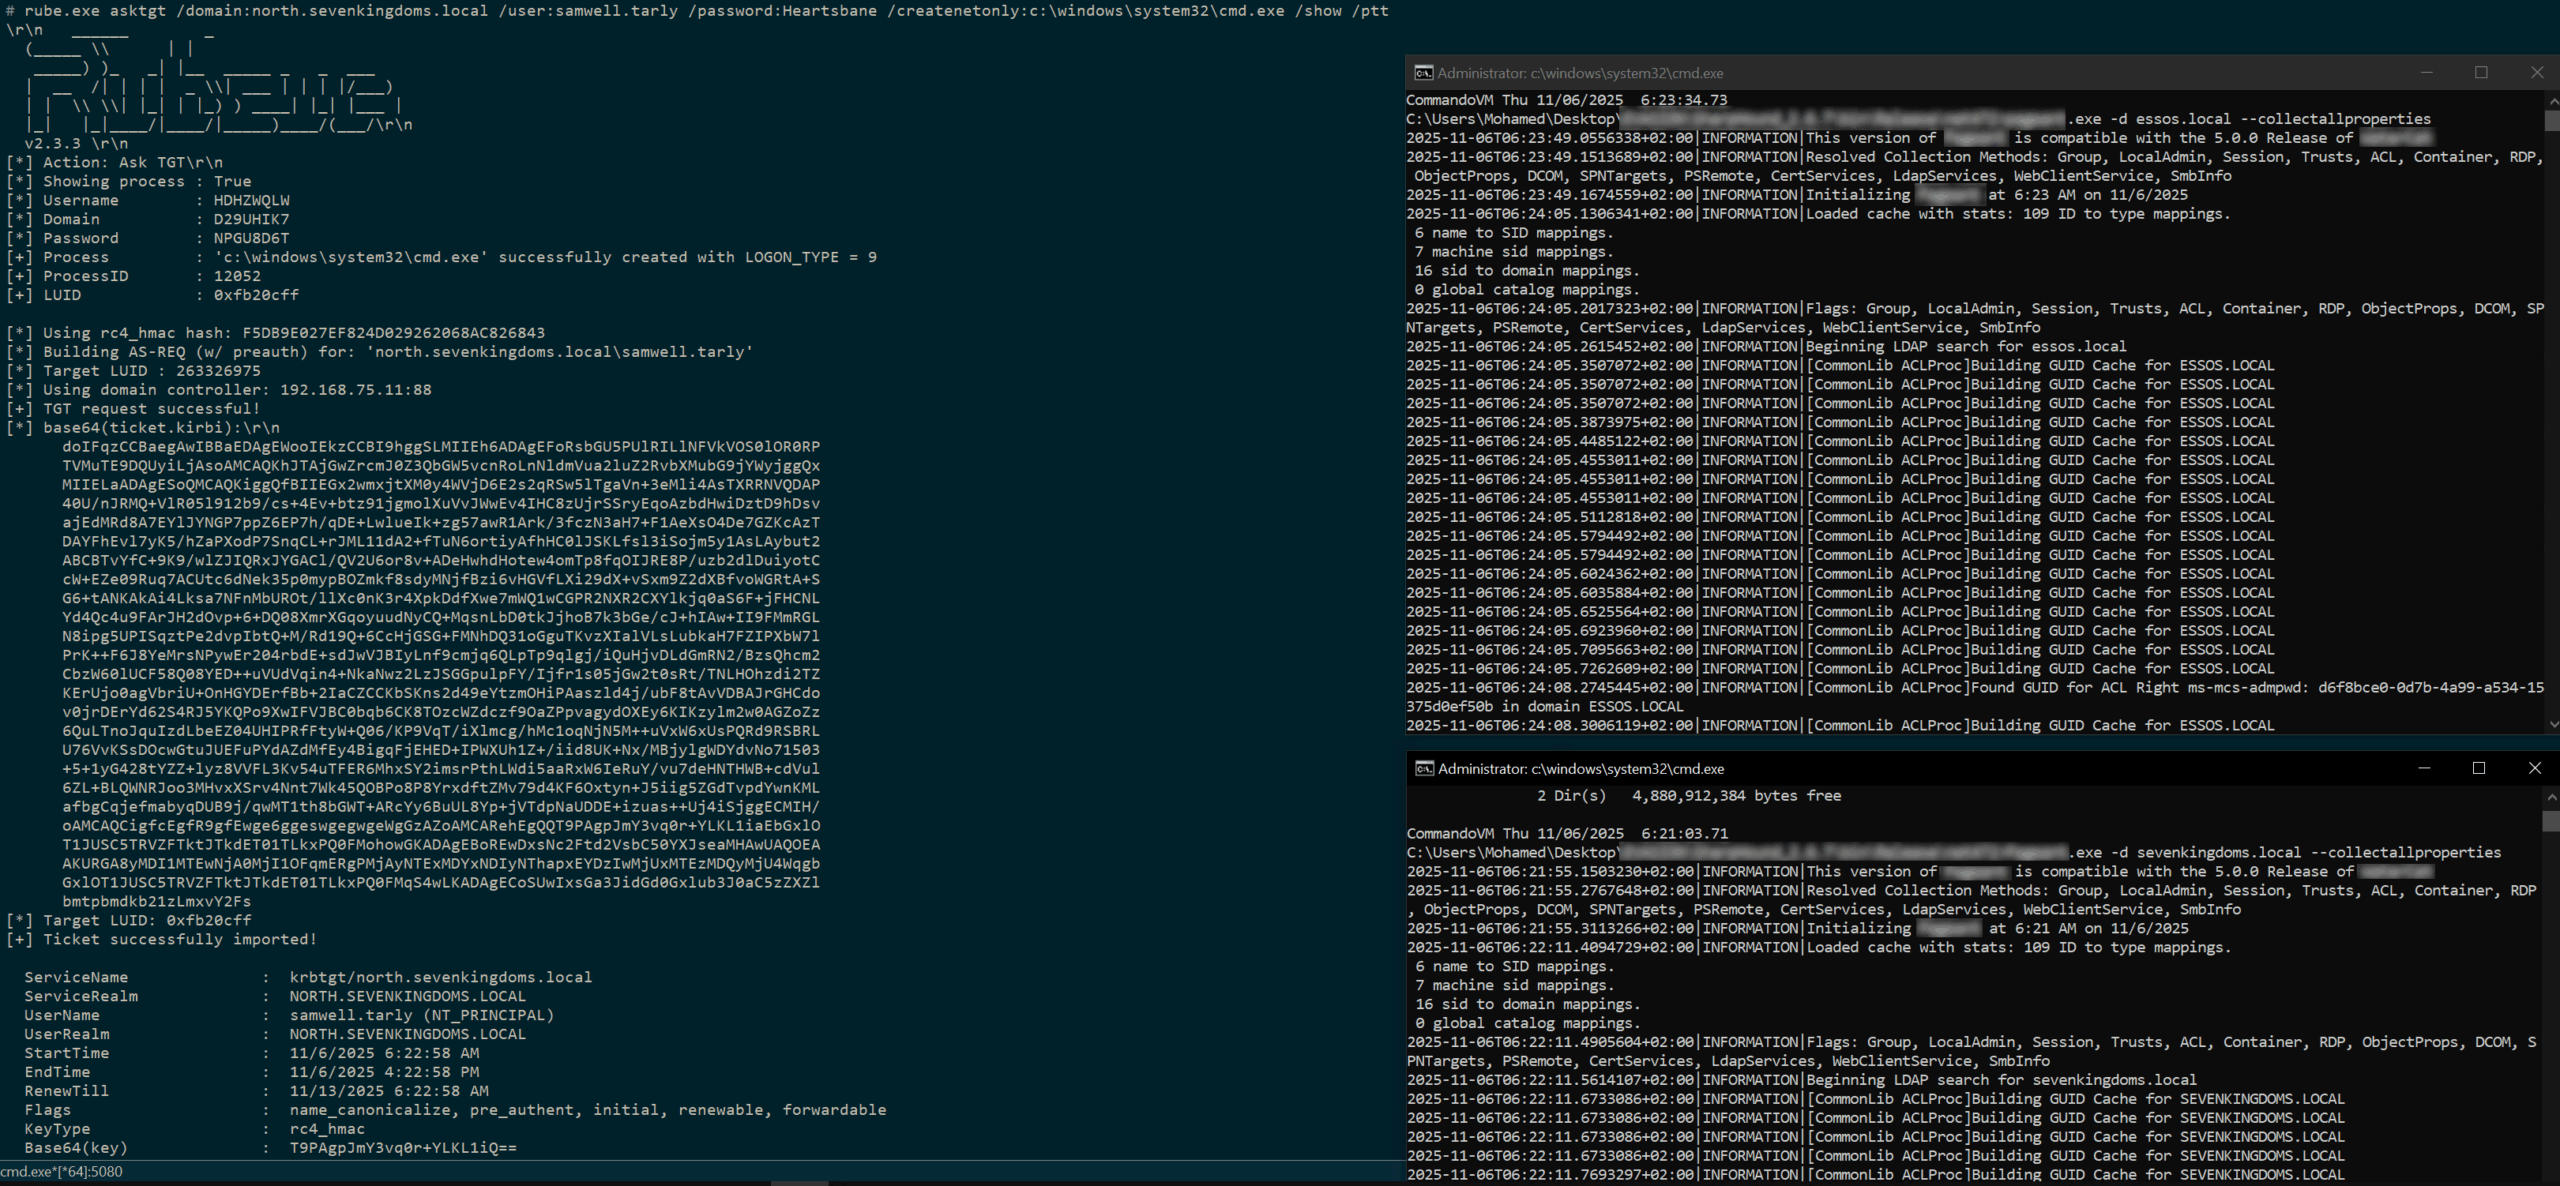Click scroll-up arrow in essos.local window
Image resolution: width=2560 pixels, height=1186 pixels.
coord(2552,100)
